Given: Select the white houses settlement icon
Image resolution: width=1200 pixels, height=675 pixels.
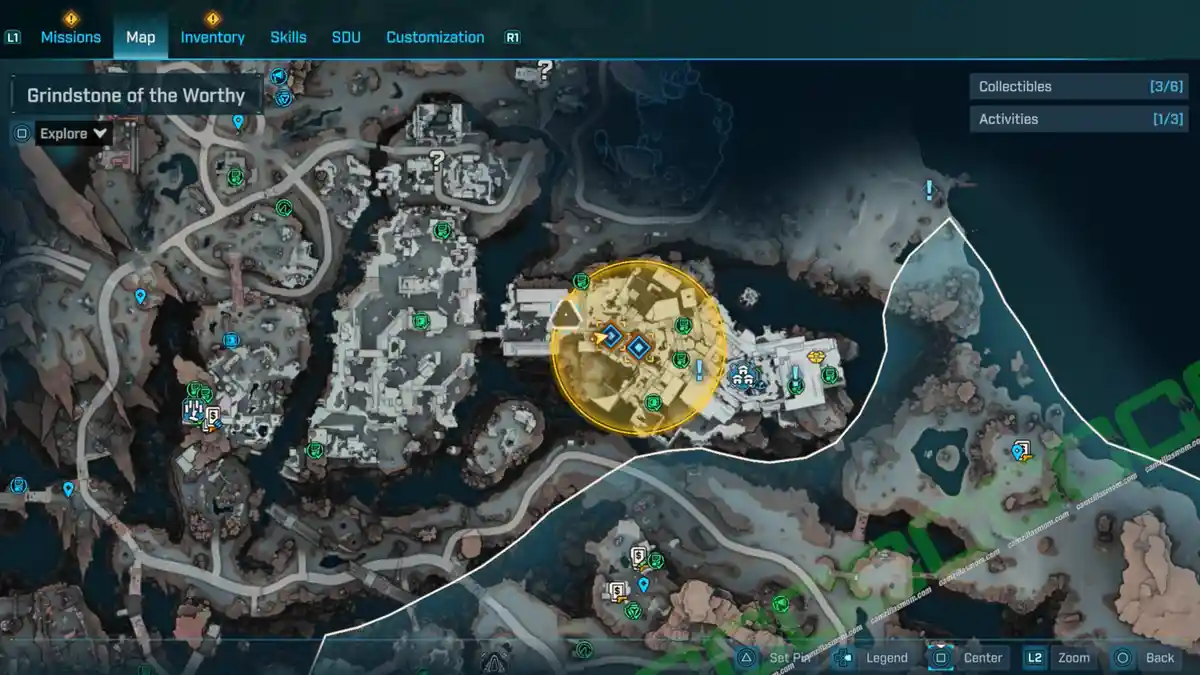Looking at the screenshot, I should coord(742,375).
